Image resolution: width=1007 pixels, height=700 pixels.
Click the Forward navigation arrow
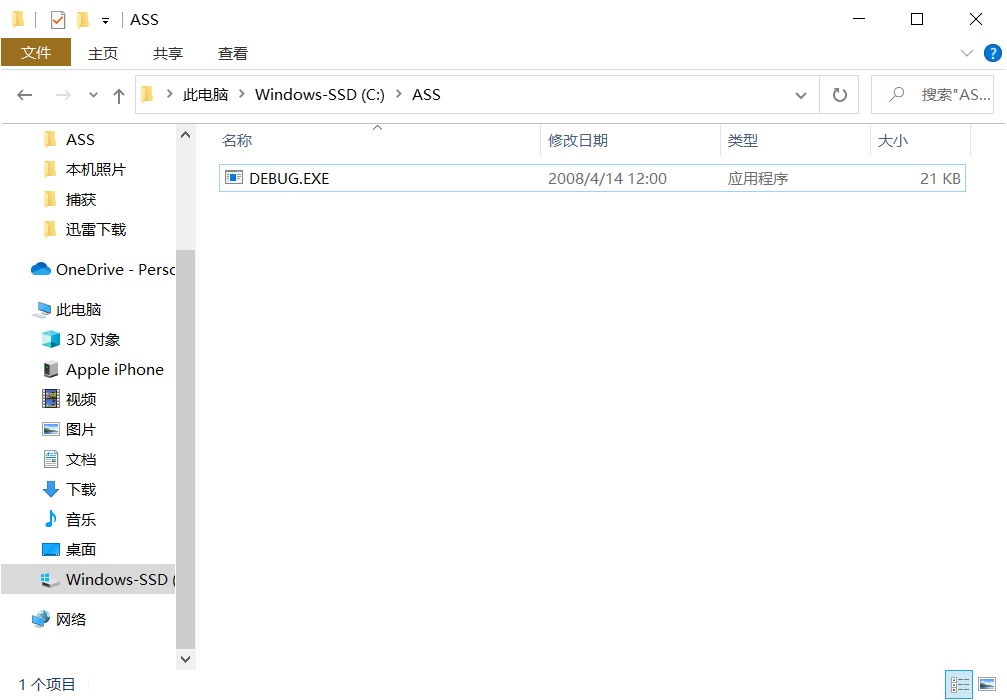coord(63,95)
